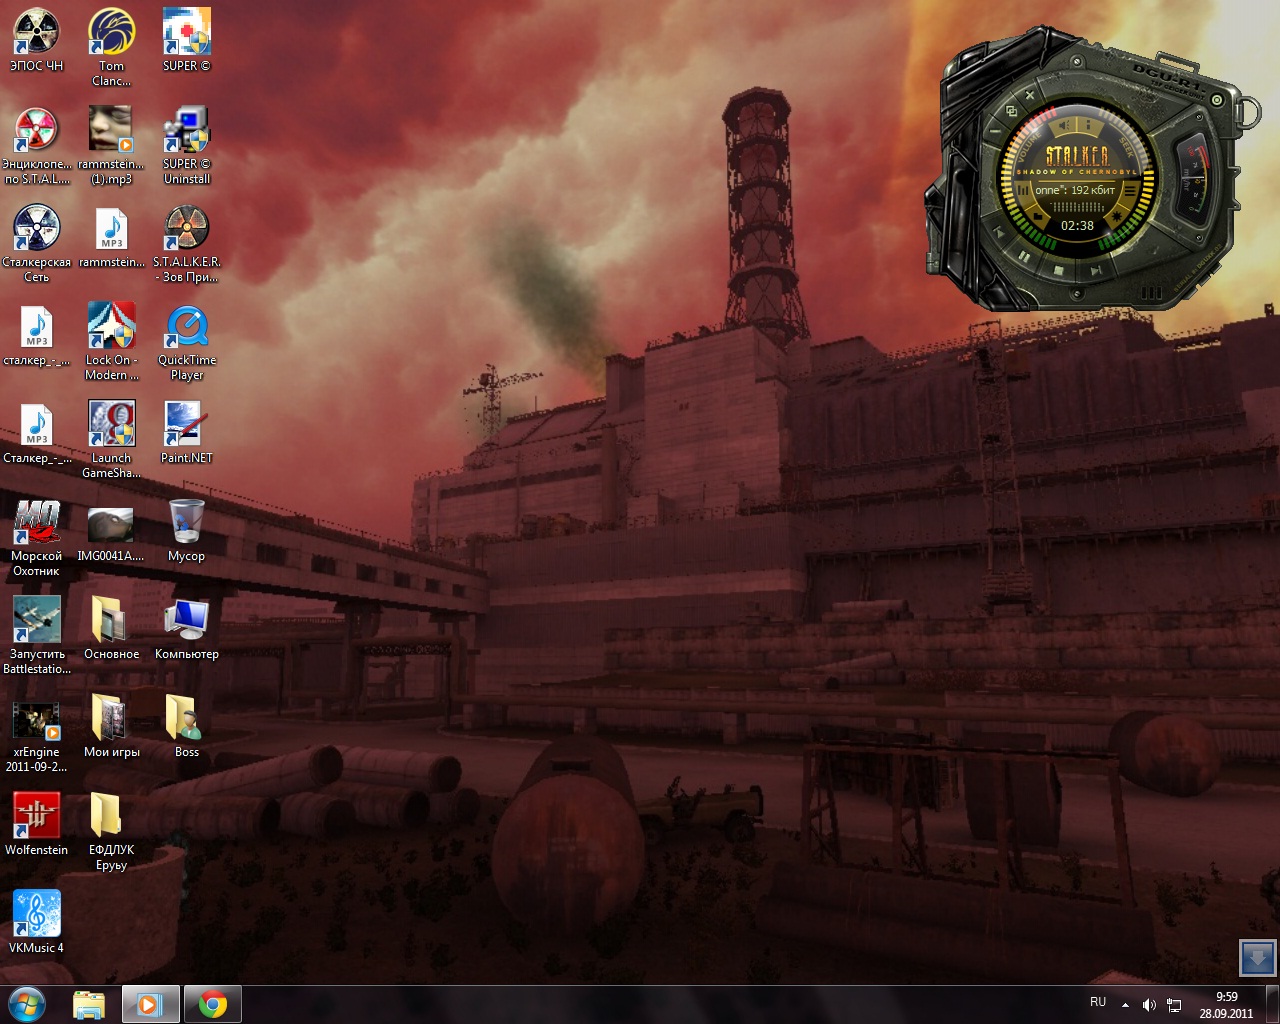Screen dimensions: 1280x1024
Task: Open the Boss folder
Action: 186,727
